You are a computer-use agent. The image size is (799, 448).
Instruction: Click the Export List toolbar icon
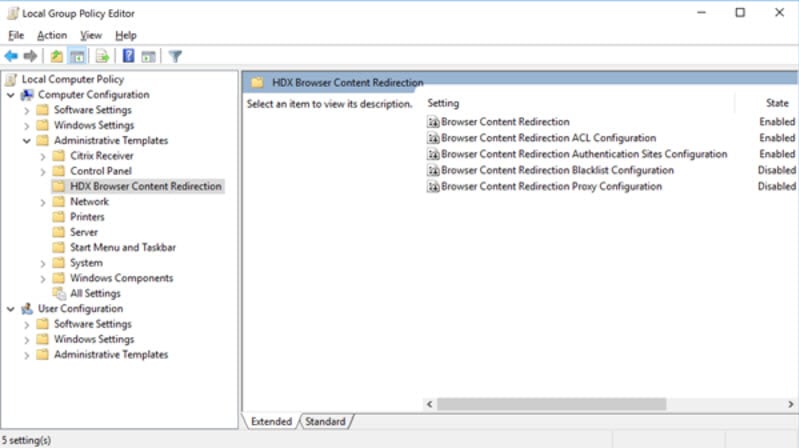(x=102, y=56)
